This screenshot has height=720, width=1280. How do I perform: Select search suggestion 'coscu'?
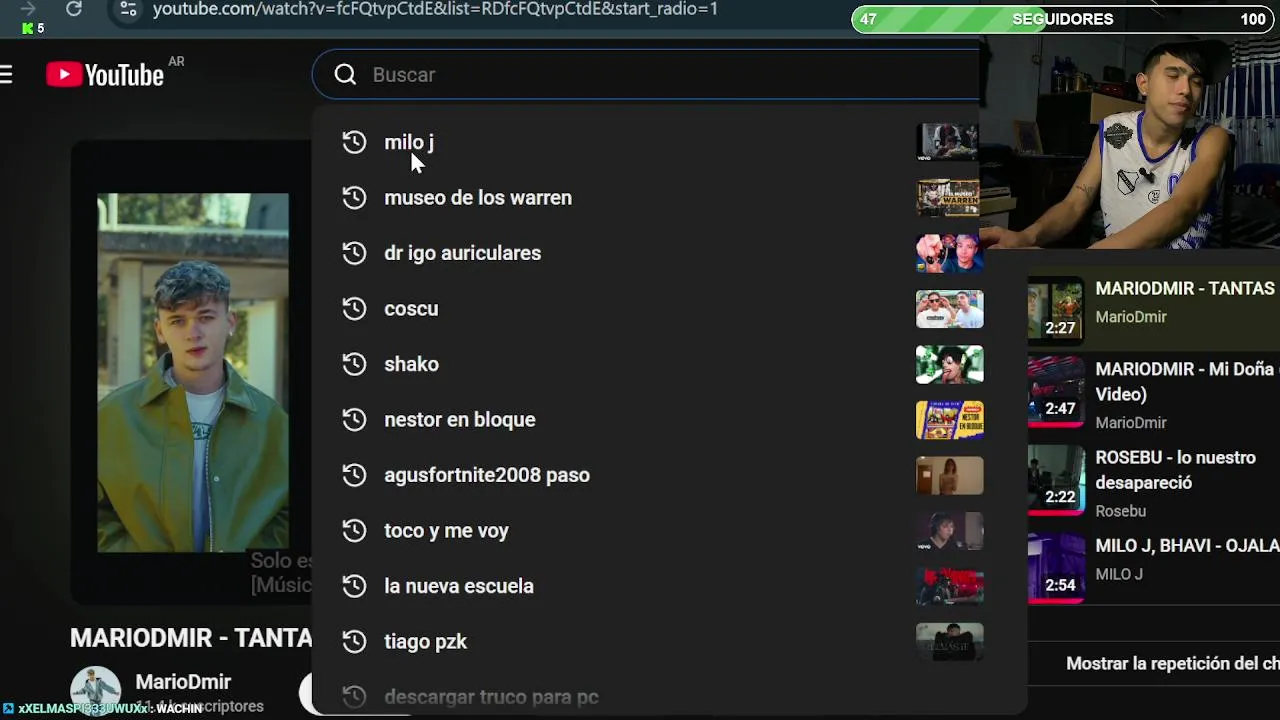(411, 309)
